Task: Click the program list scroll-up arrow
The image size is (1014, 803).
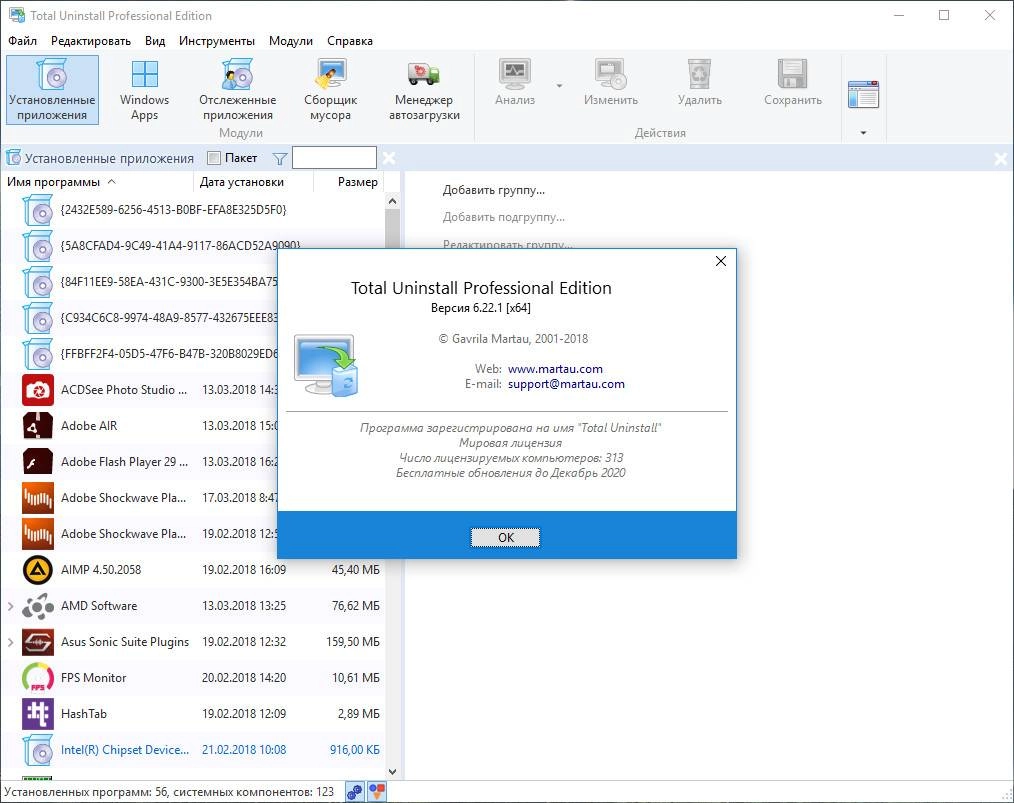Action: [392, 201]
